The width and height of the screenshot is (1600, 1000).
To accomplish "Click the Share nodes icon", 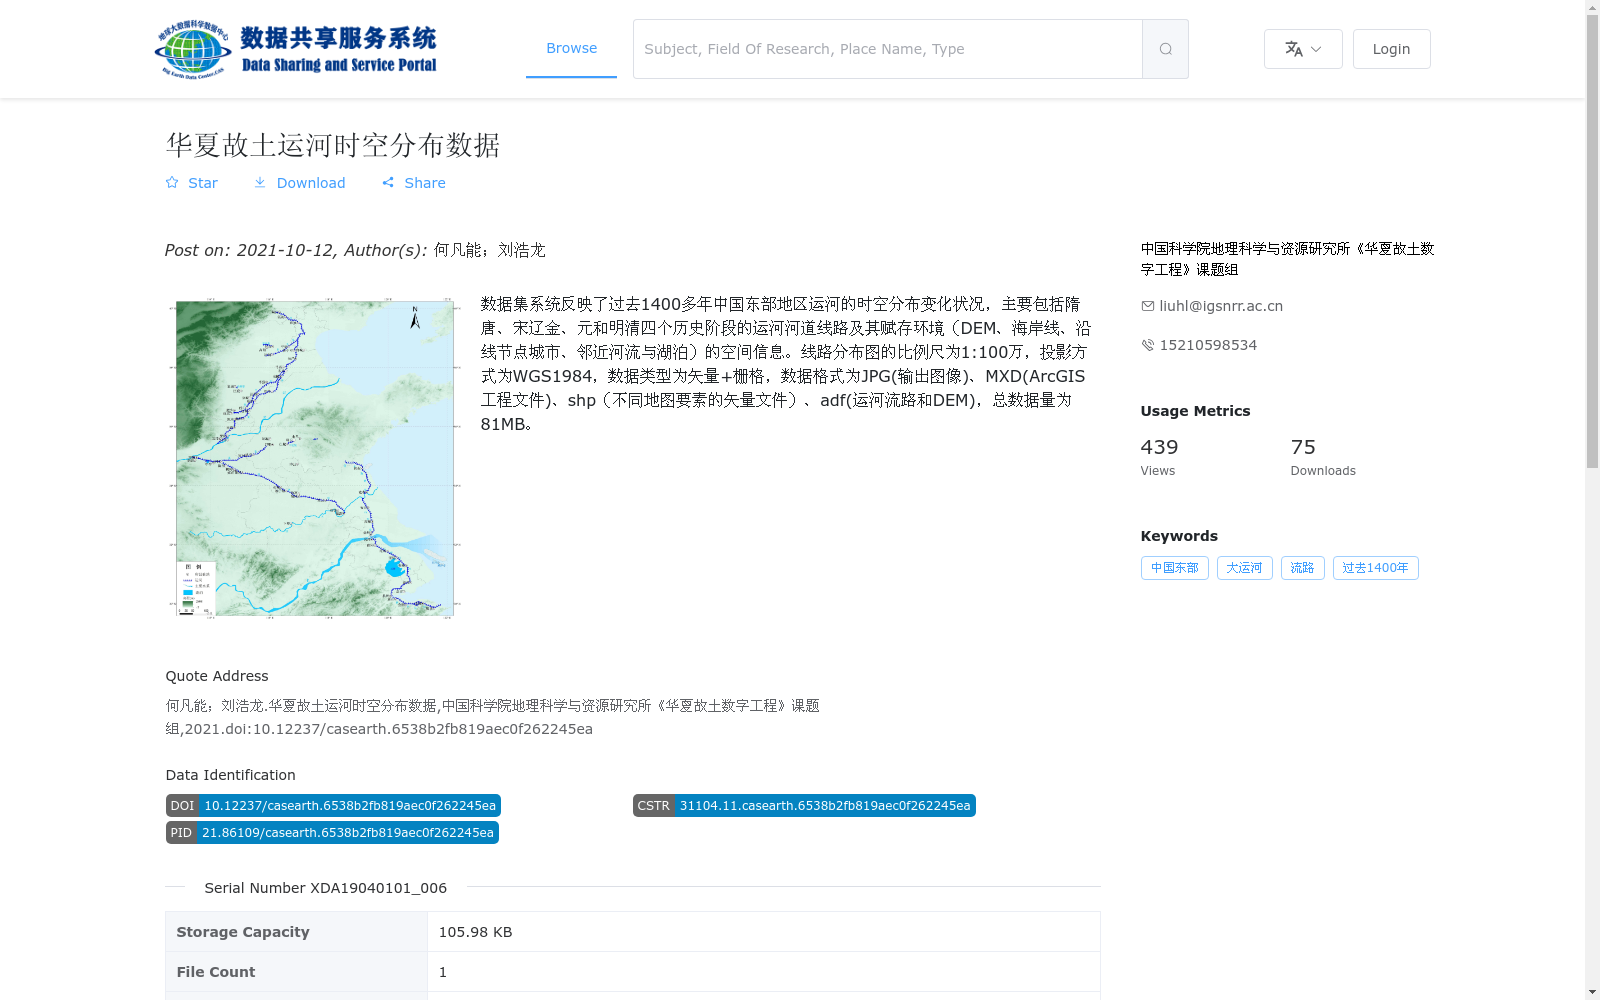I will (x=388, y=182).
